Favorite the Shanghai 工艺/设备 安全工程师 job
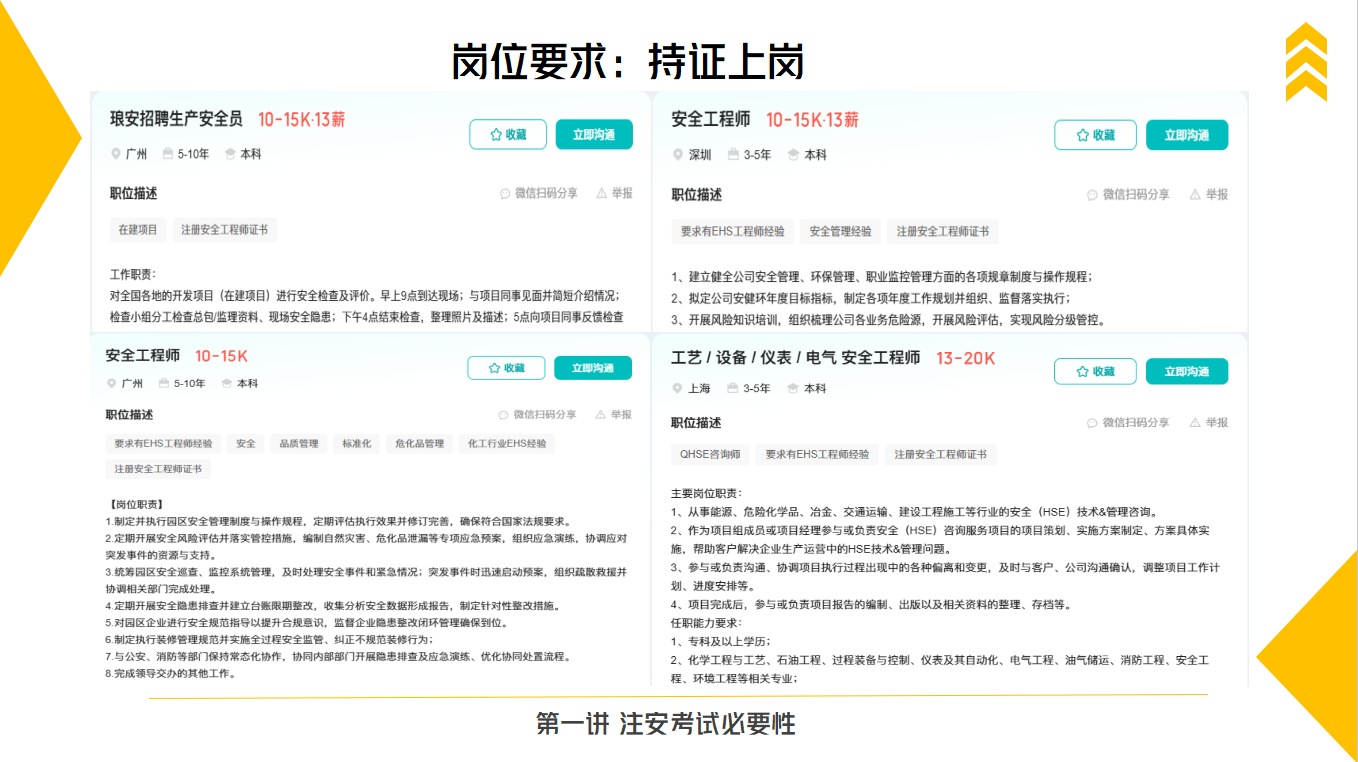 (1095, 371)
